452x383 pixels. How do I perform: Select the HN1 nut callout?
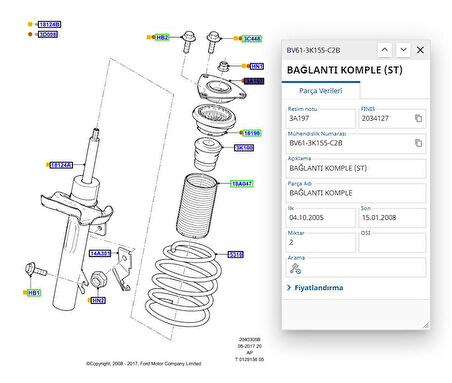[x=257, y=66]
